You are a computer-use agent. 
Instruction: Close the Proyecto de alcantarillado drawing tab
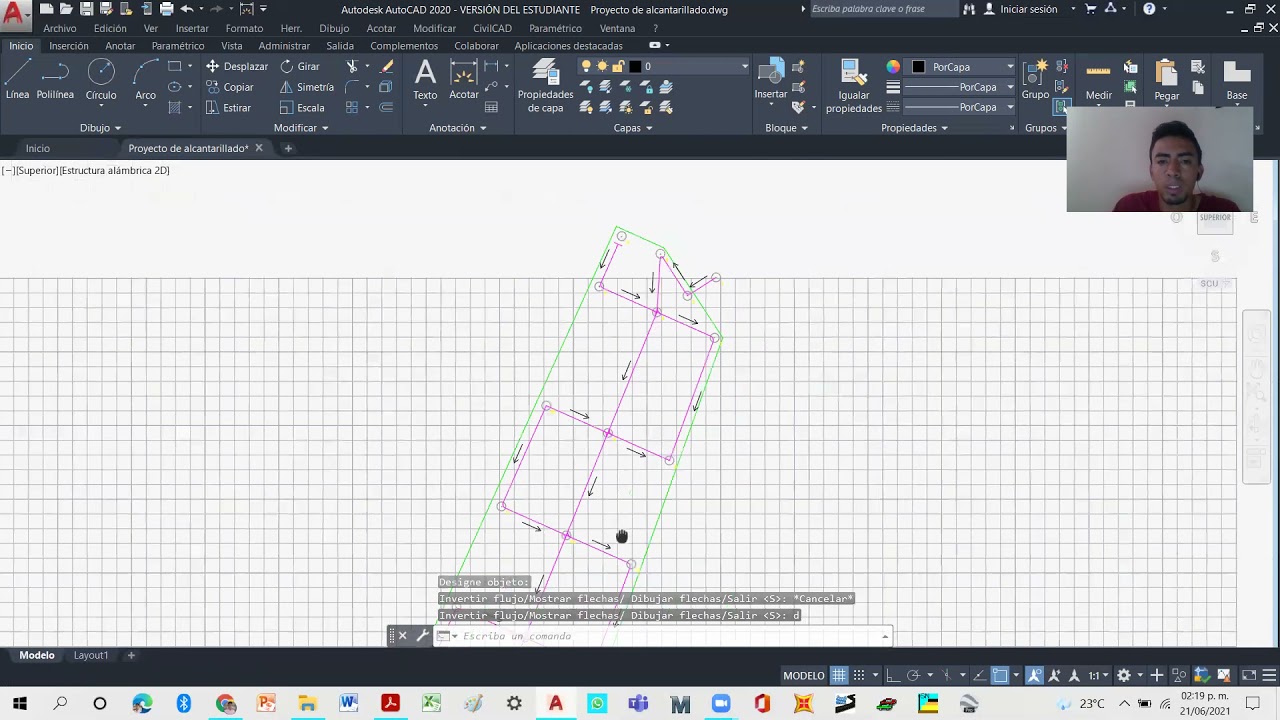258,148
